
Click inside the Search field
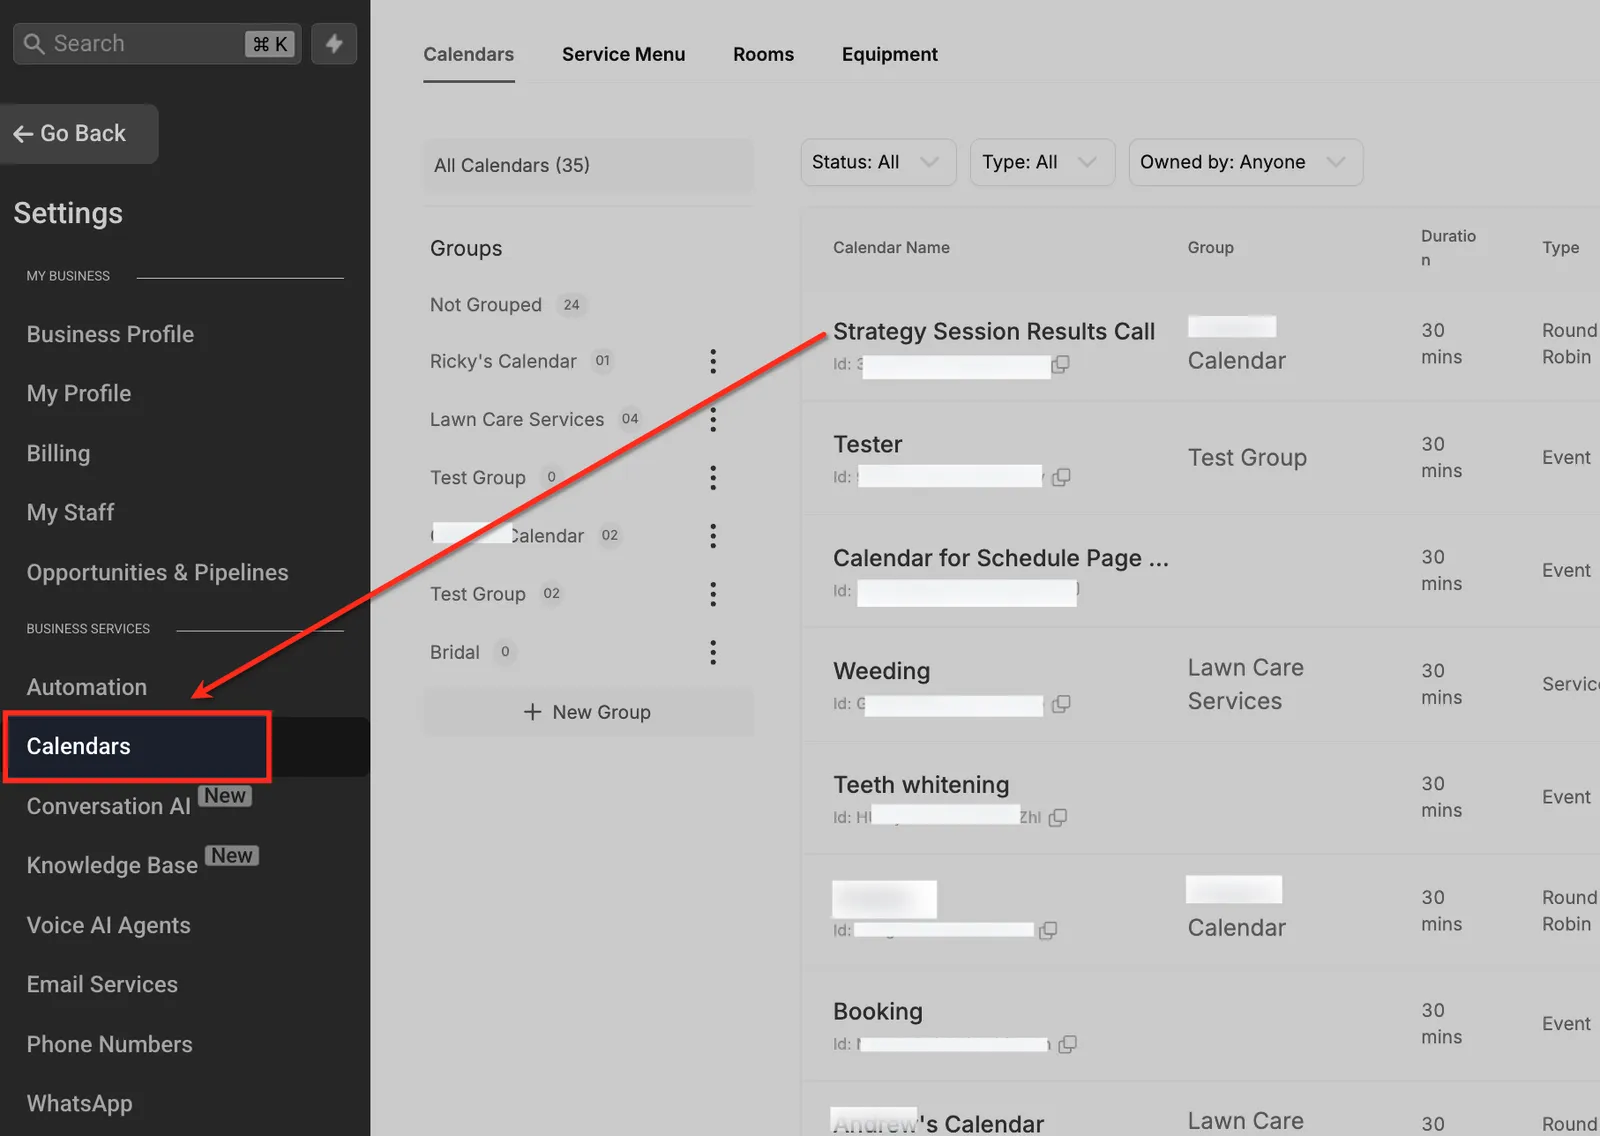(155, 44)
